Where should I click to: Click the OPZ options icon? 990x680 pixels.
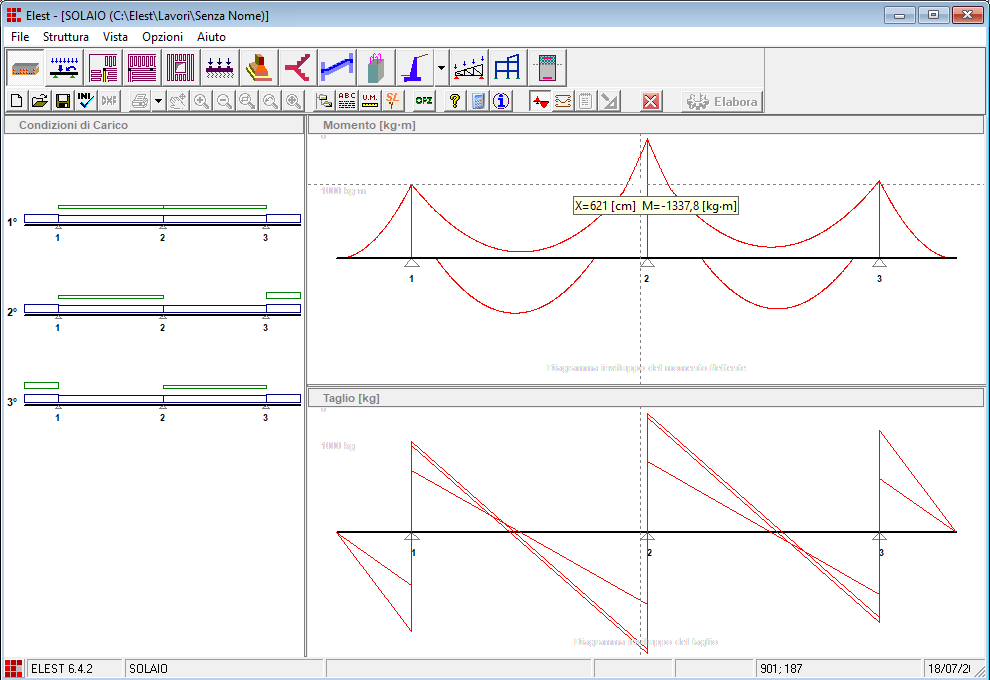[x=424, y=101]
